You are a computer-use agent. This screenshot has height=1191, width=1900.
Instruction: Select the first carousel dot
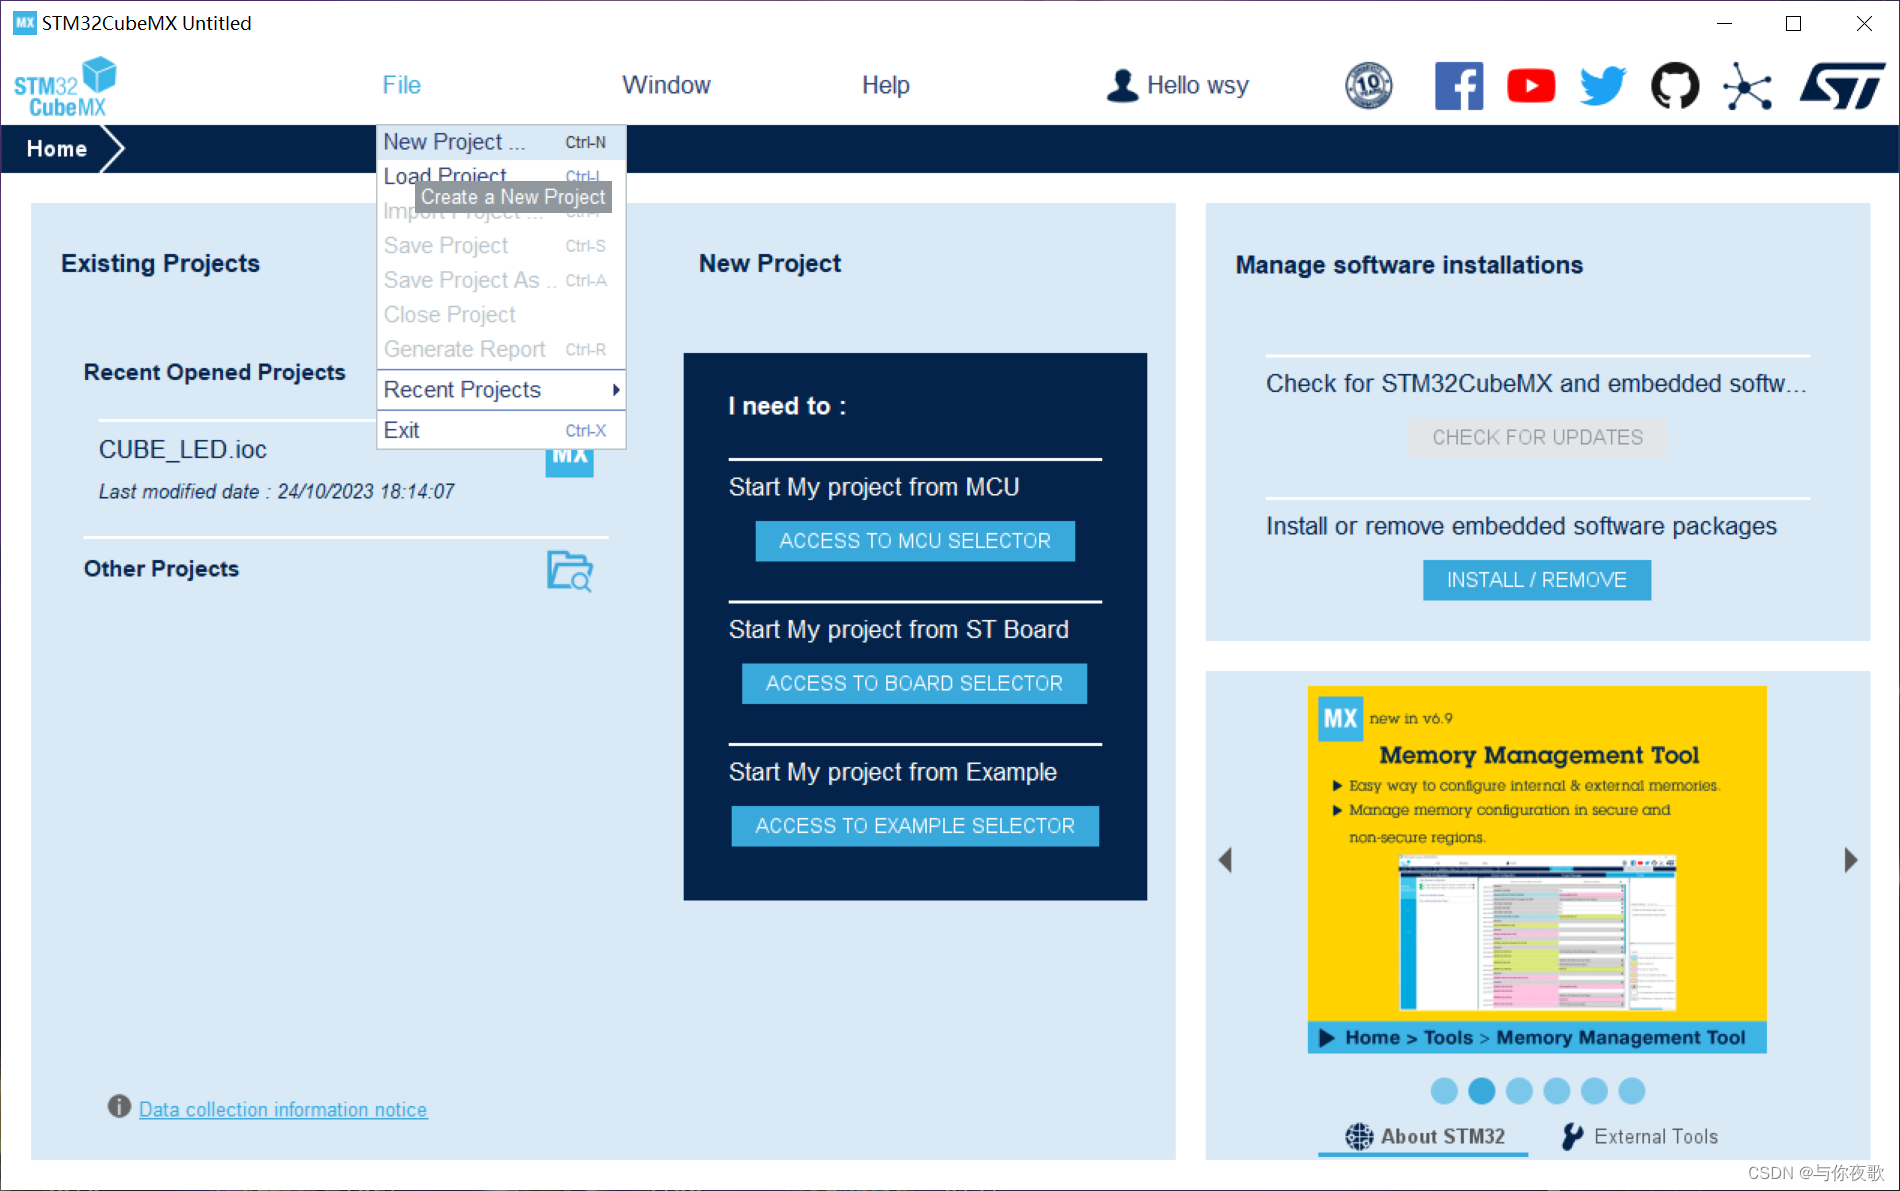pyautogui.click(x=1444, y=1091)
